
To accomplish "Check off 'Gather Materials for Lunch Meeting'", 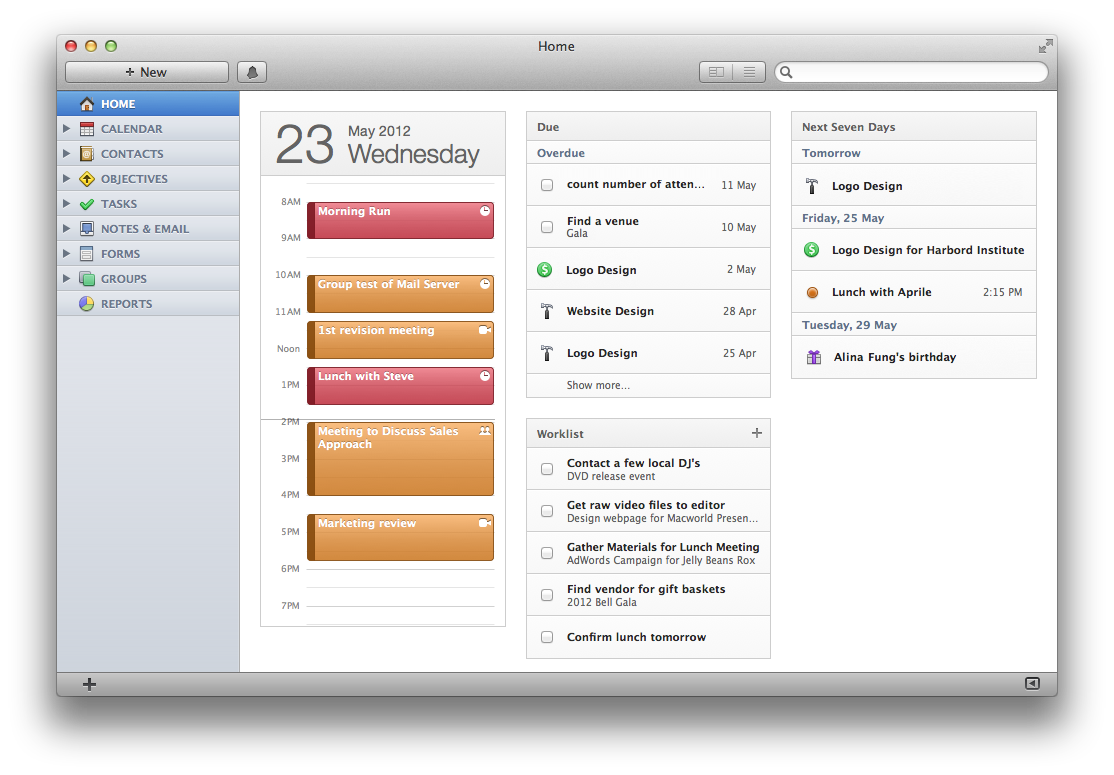I will tap(547, 553).
